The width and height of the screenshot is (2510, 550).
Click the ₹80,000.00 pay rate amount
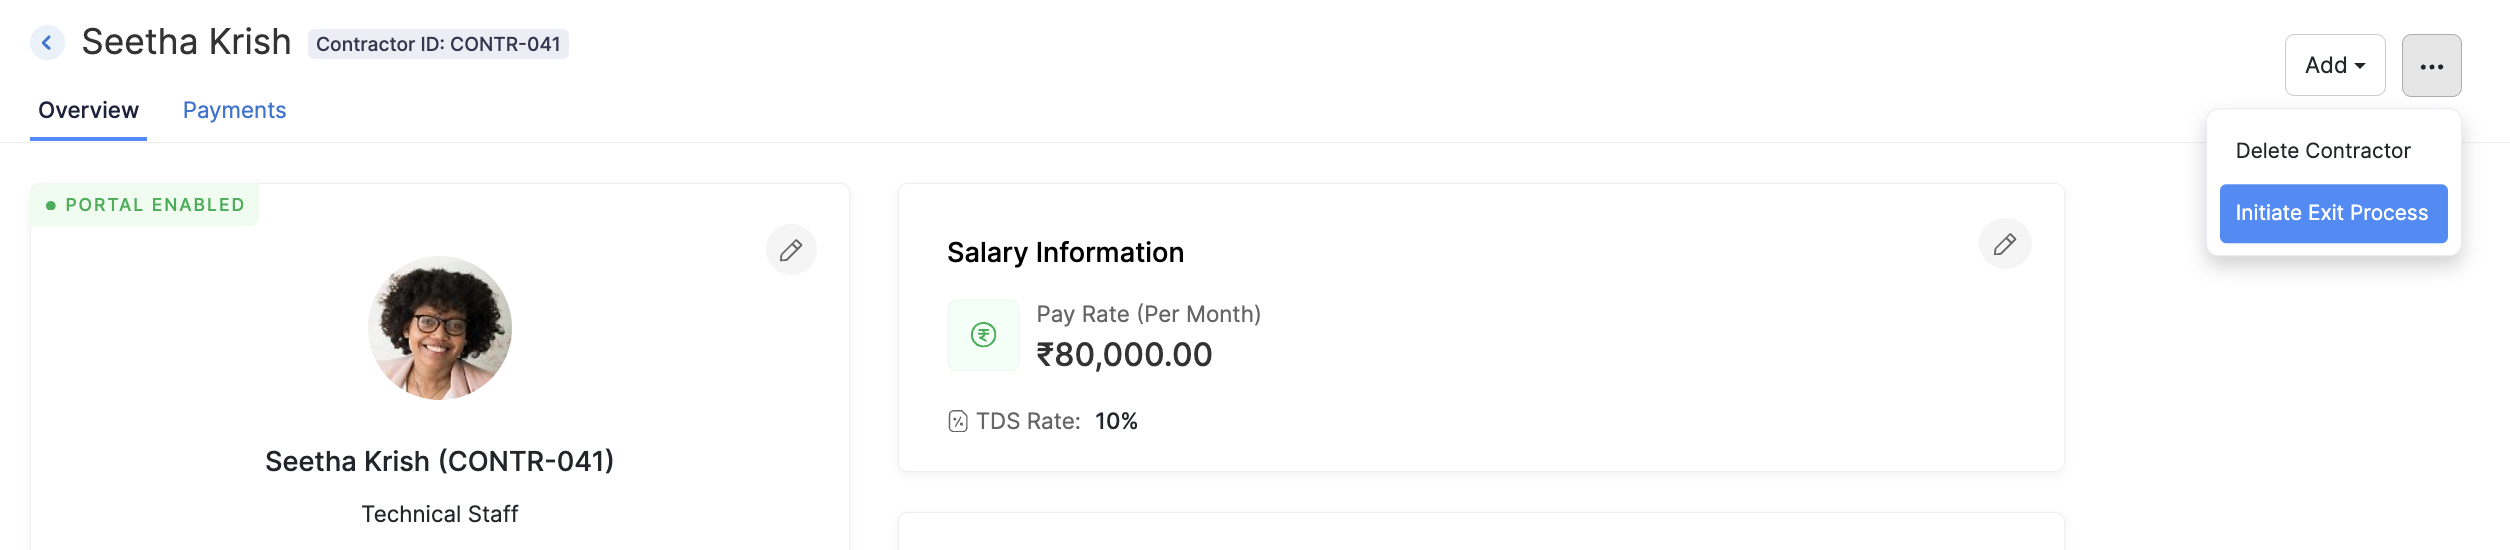coord(1124,355)
